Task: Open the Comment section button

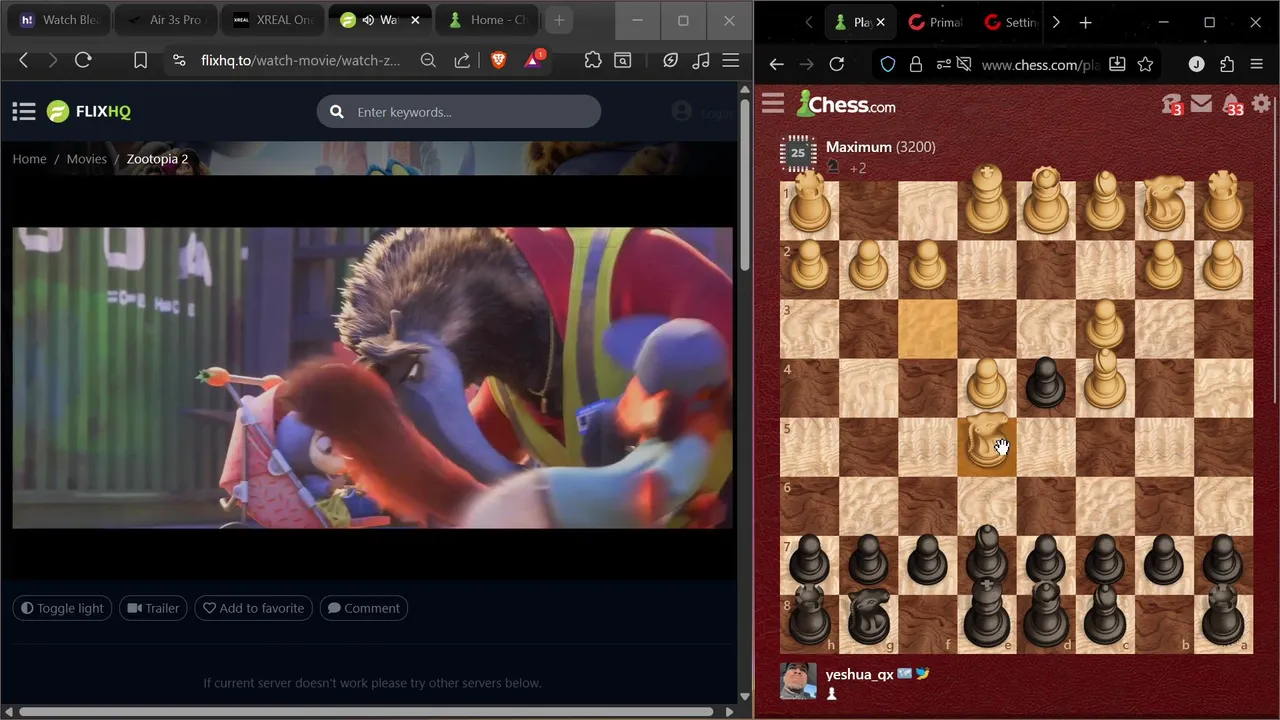Action: tap(364, 608)
